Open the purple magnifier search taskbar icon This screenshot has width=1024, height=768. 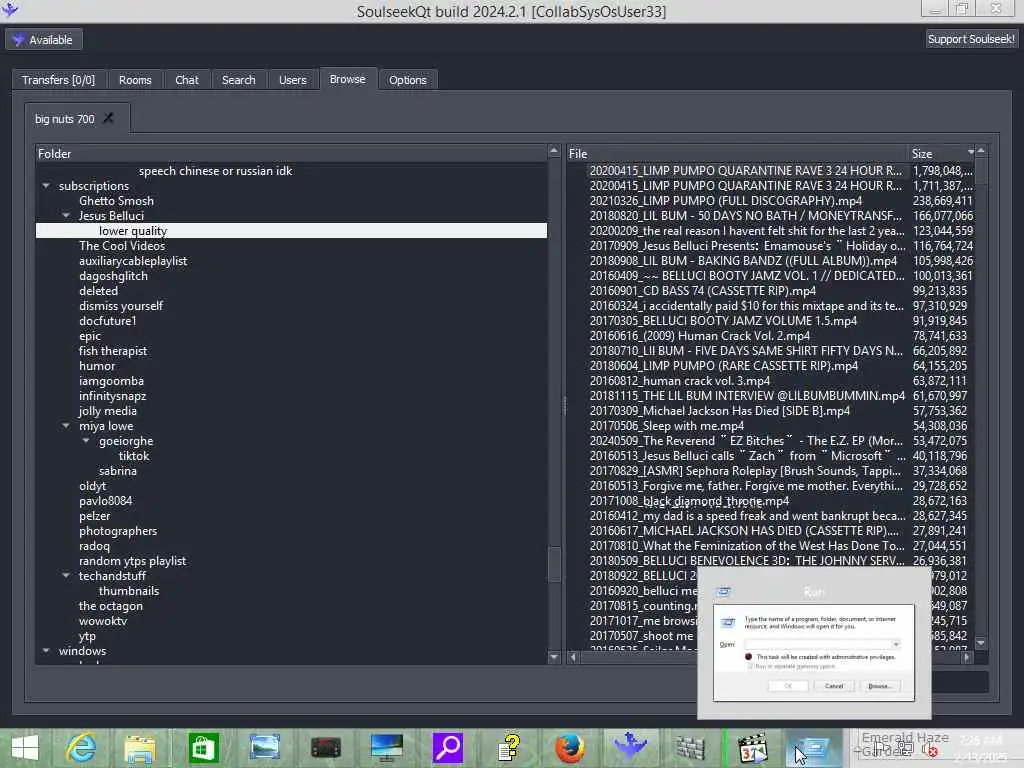click(x=448, y=748)
